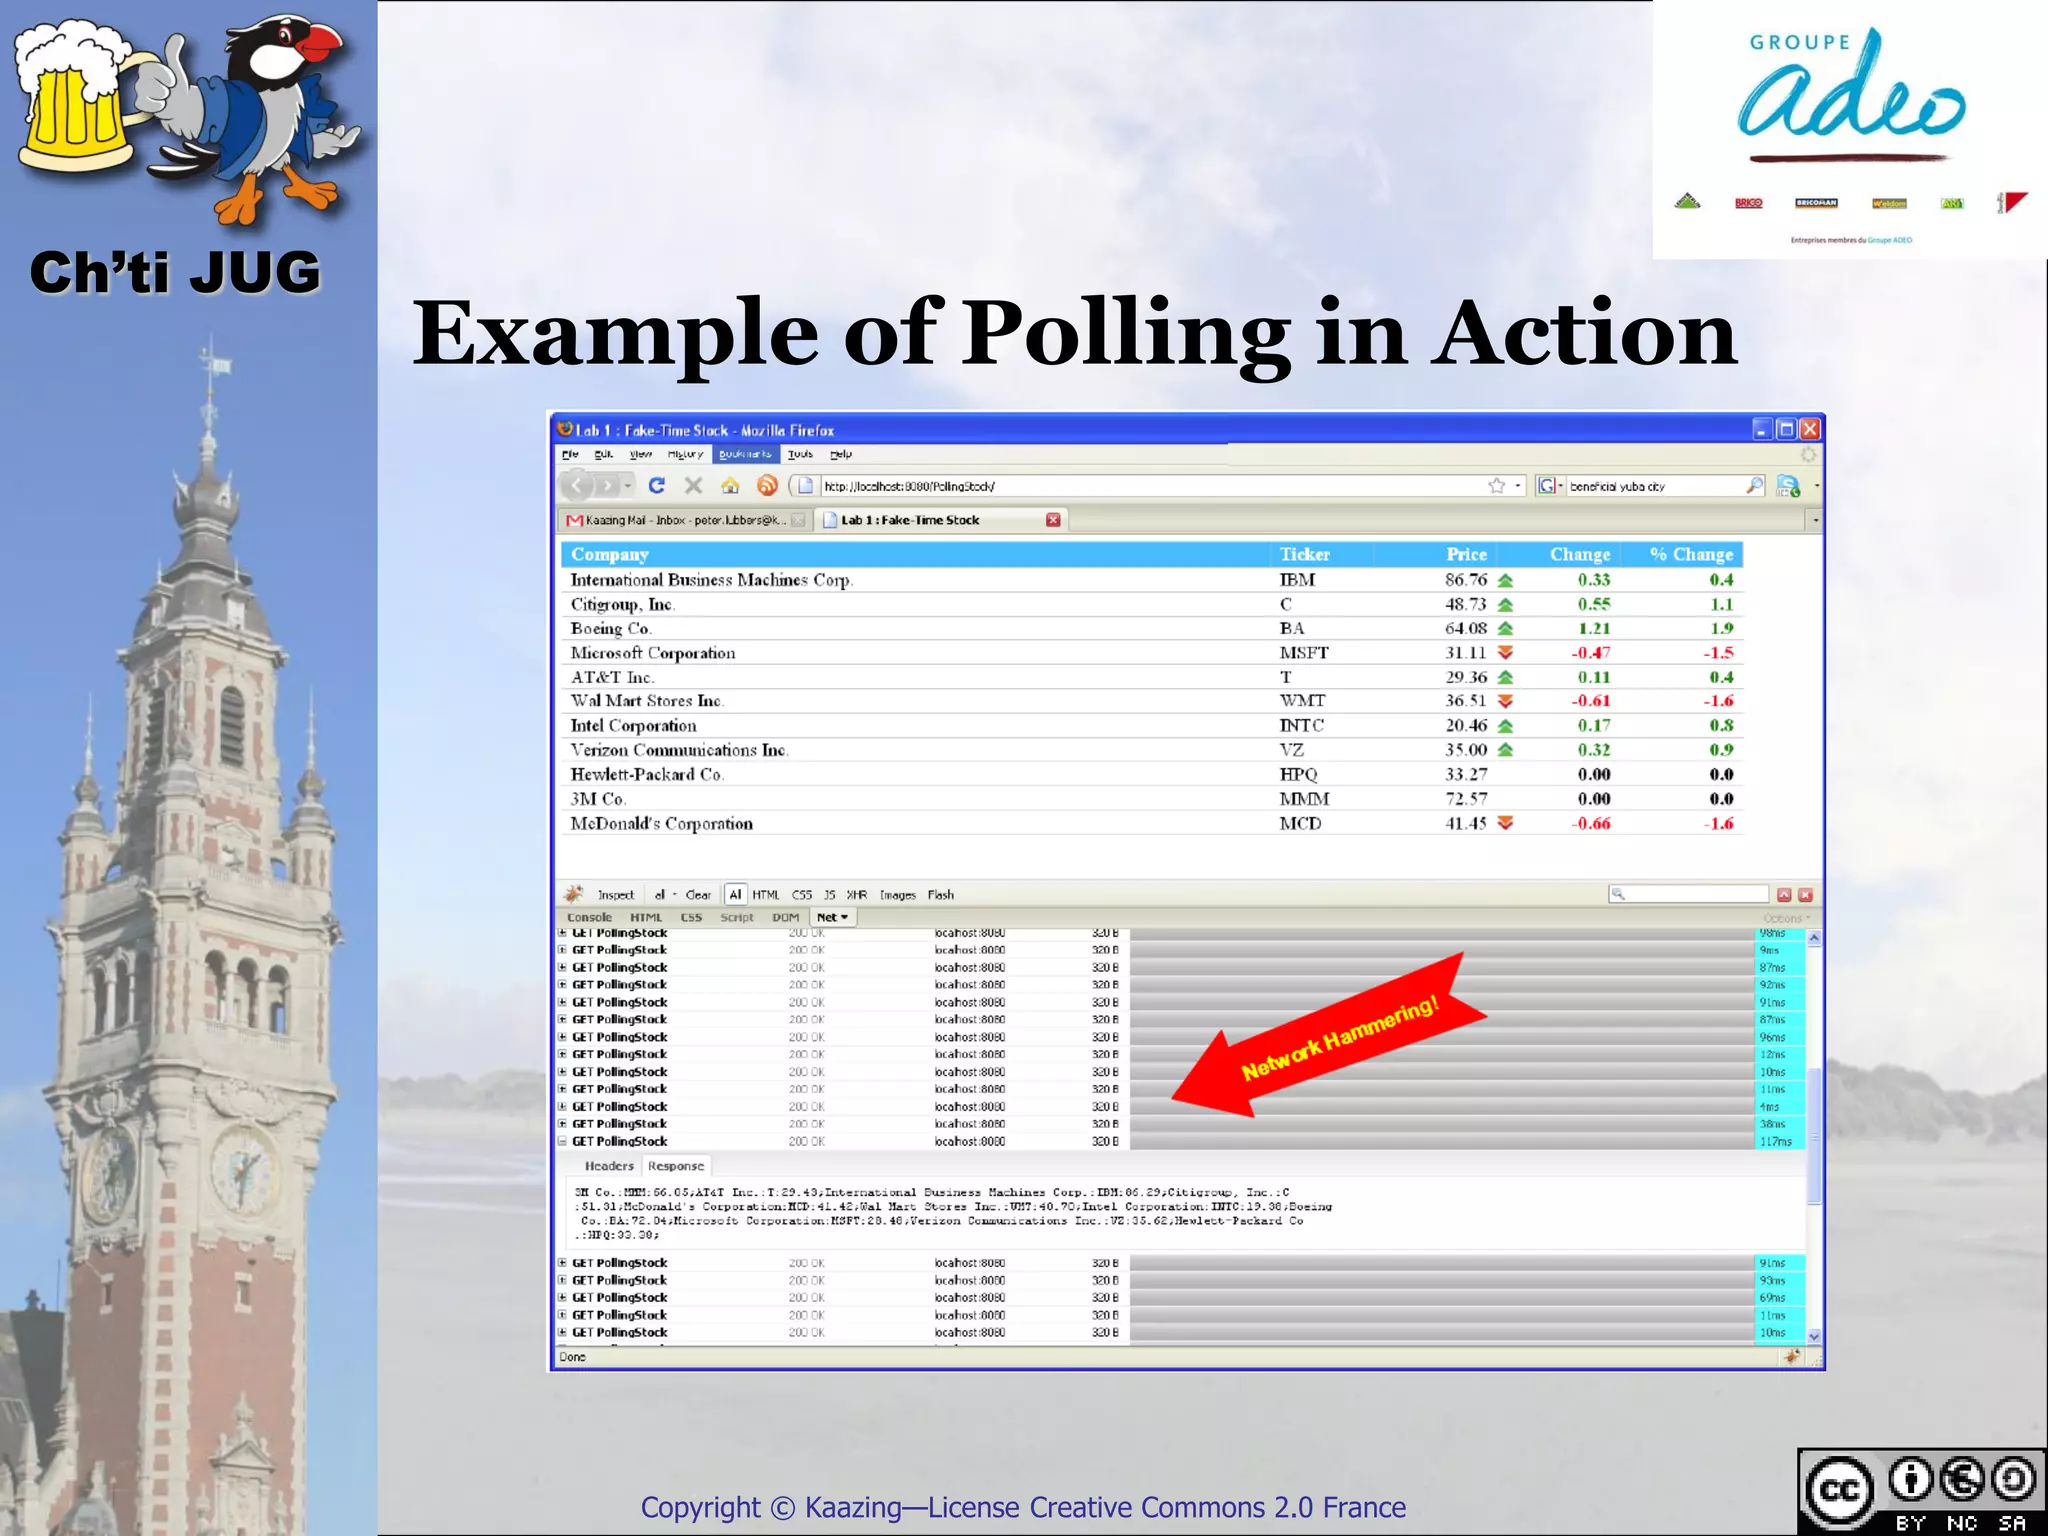Click the Firebug icon in the status bar

point(1792,1357)
